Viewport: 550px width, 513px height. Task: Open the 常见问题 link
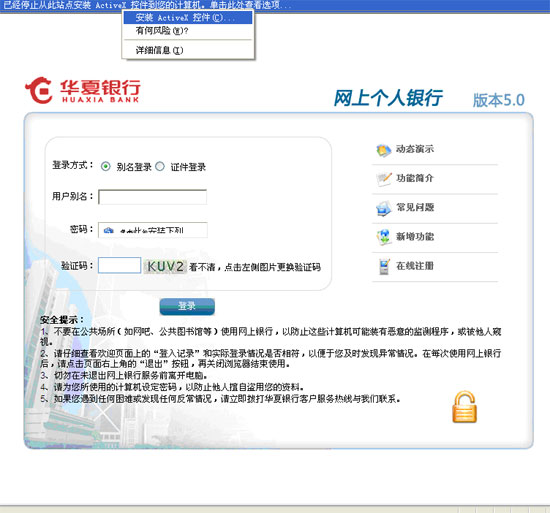click(x=415, y=207)
